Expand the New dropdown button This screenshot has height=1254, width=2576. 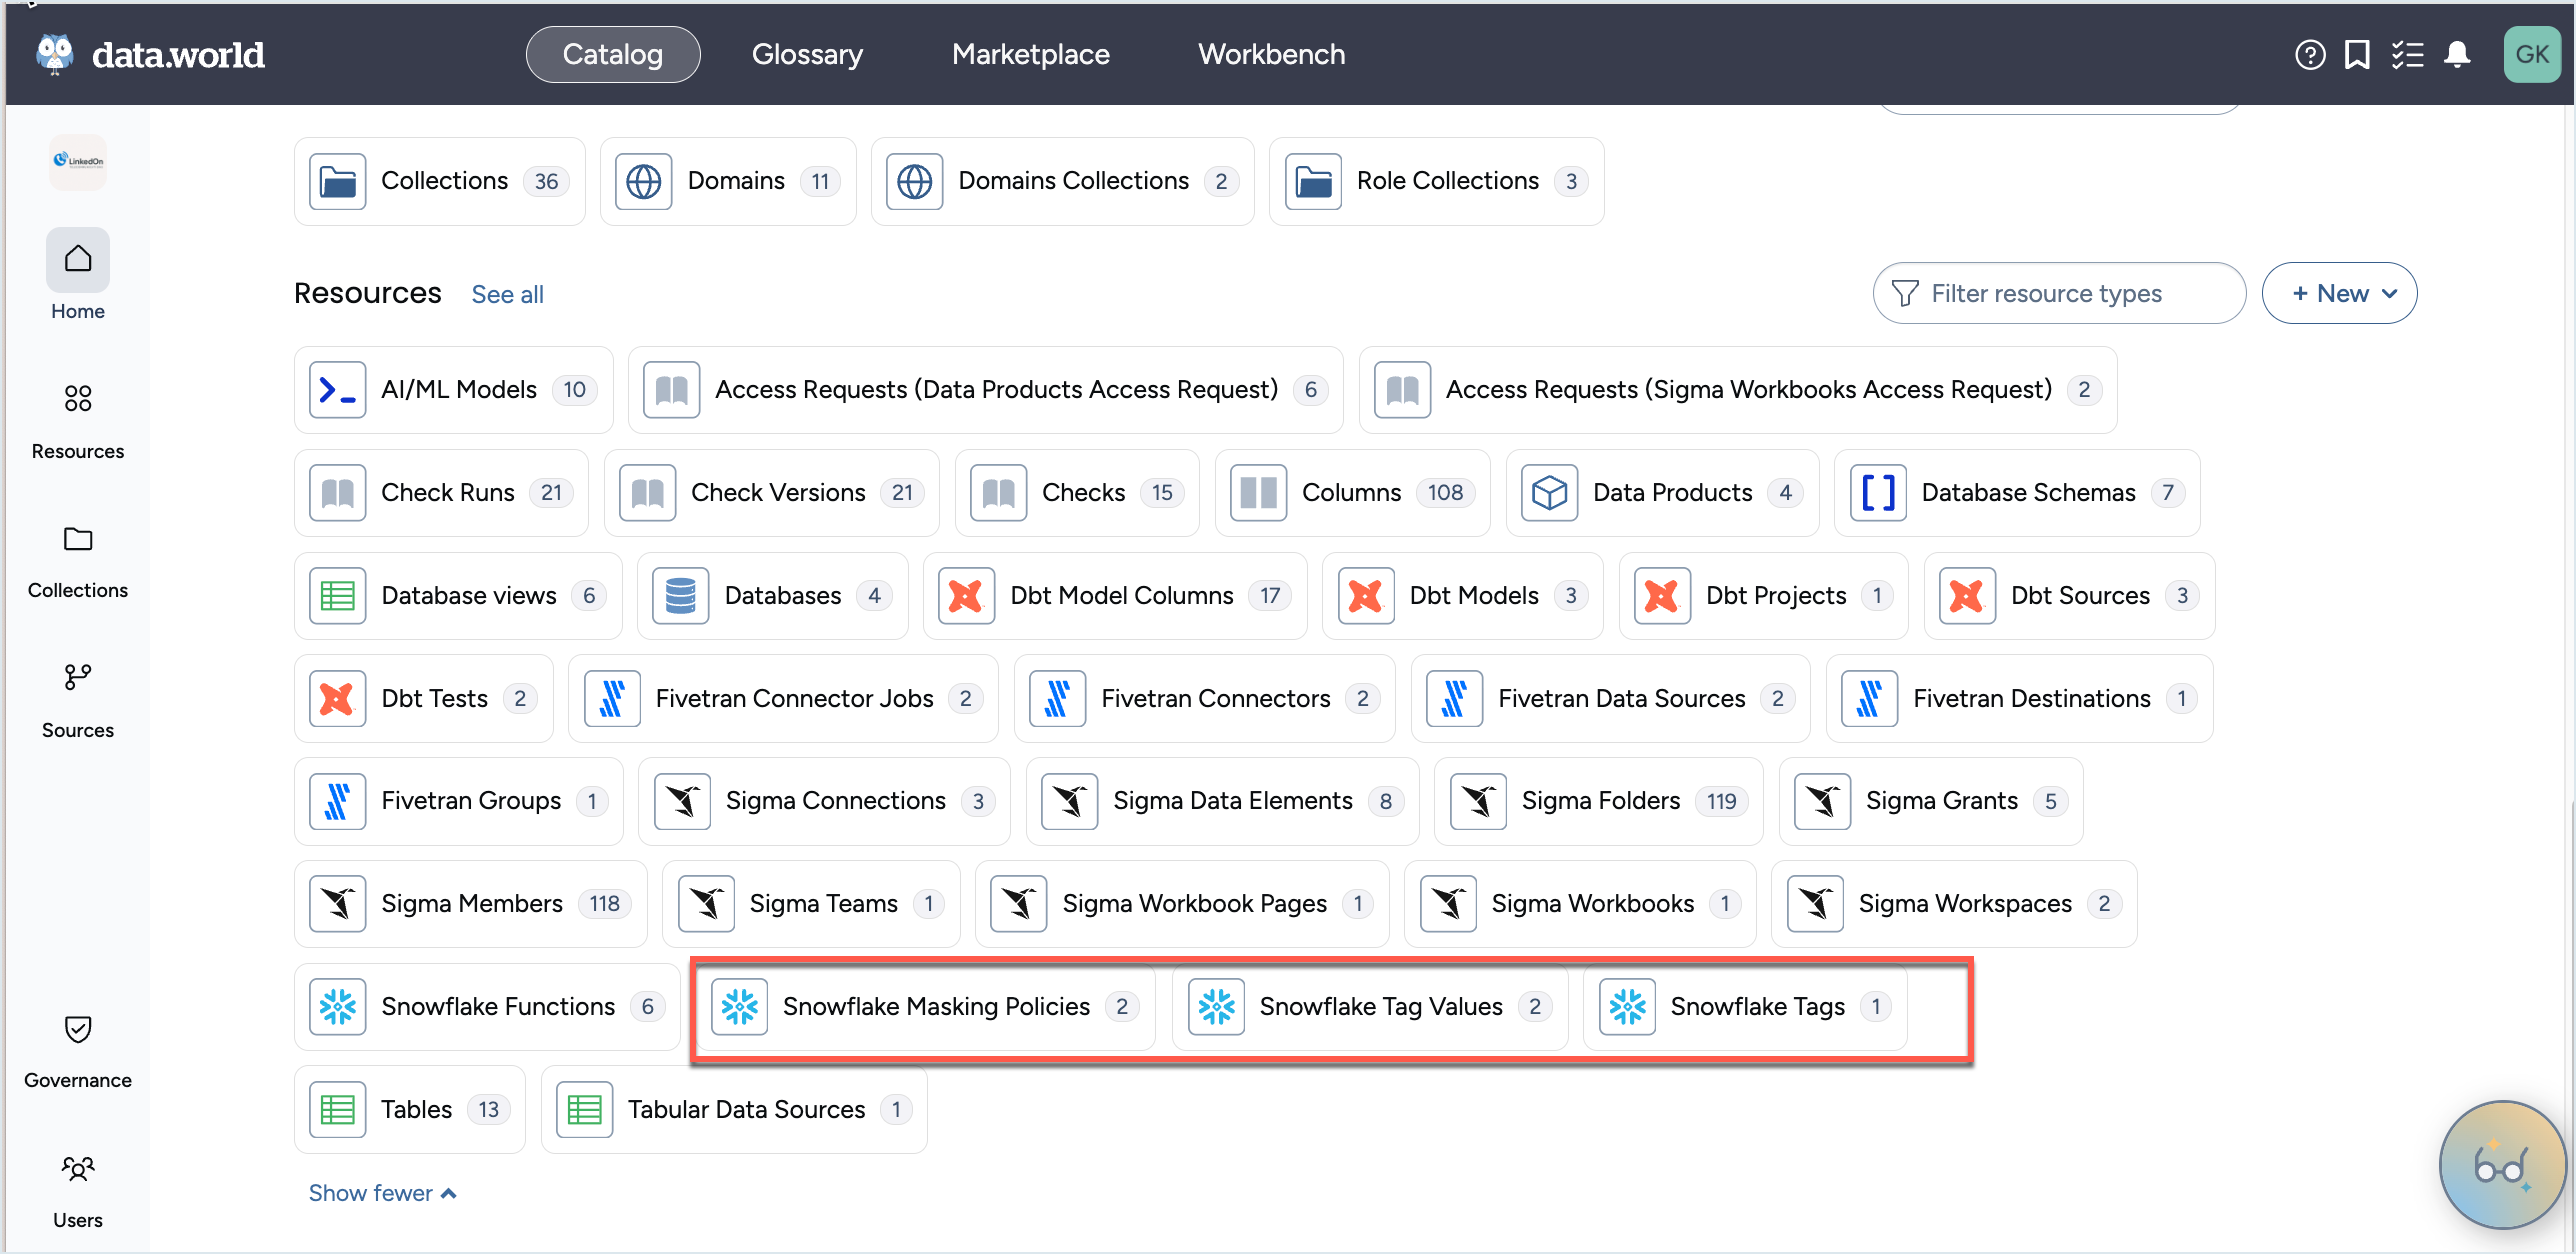point(2339,293)
